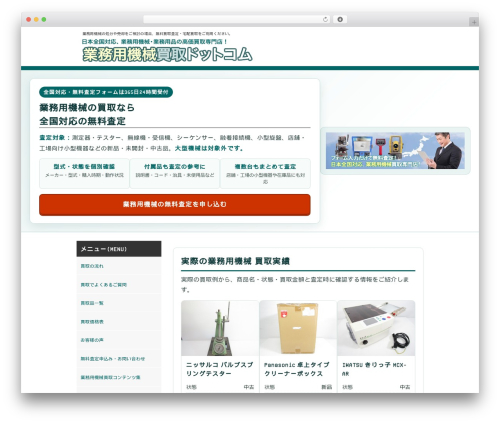Click the 実際の業務用機械 買取実績 heading
500x423 pixels.
235,261
